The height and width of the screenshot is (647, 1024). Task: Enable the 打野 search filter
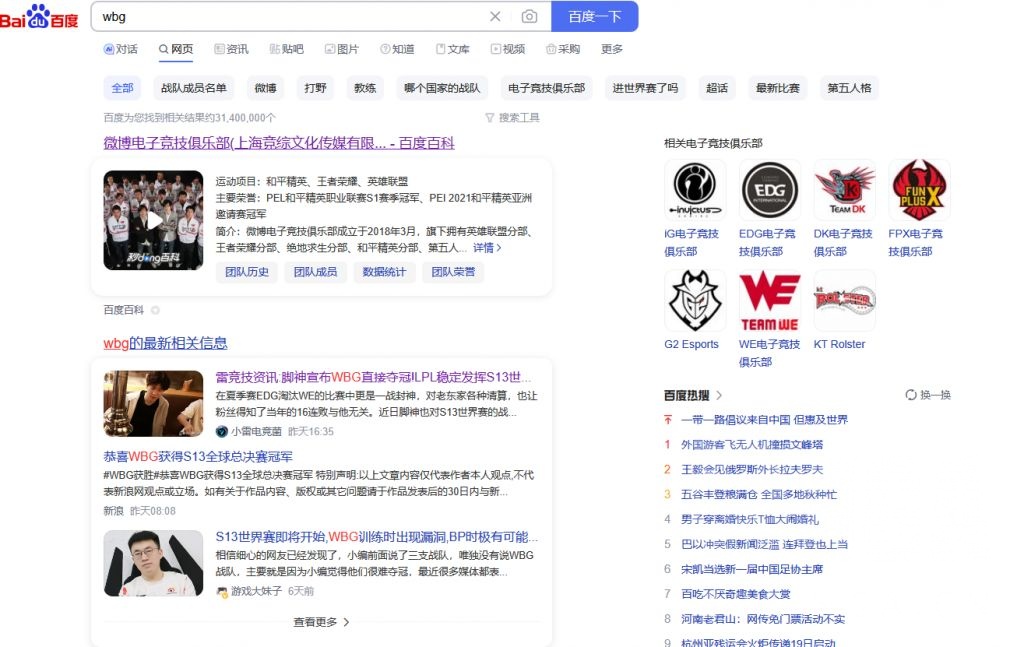click(314, 88)
